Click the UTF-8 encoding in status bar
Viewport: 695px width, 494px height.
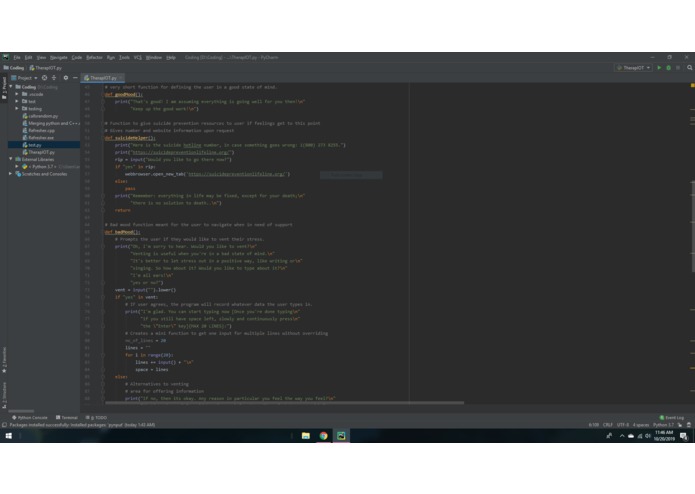click(623, 425)
